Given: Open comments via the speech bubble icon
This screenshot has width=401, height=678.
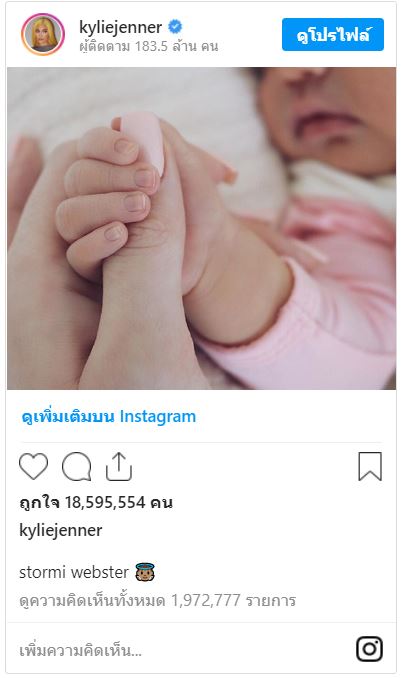Looking at the screenshot, I should pyautogui.click(x=77, y=467).
